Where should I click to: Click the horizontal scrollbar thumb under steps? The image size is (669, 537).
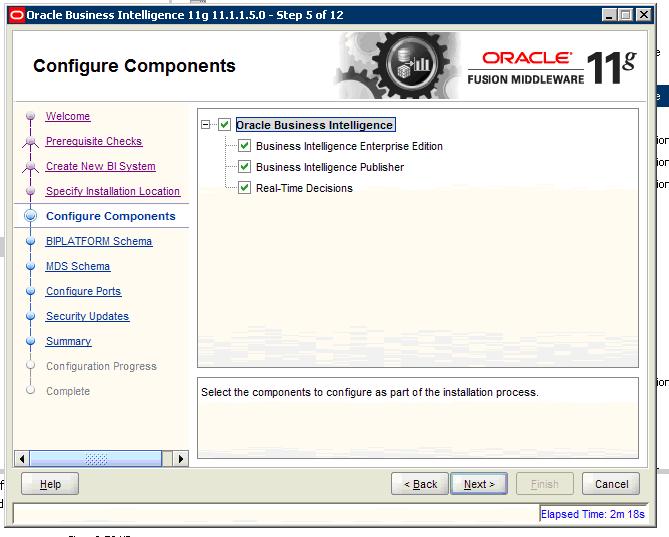coord(96,459)
